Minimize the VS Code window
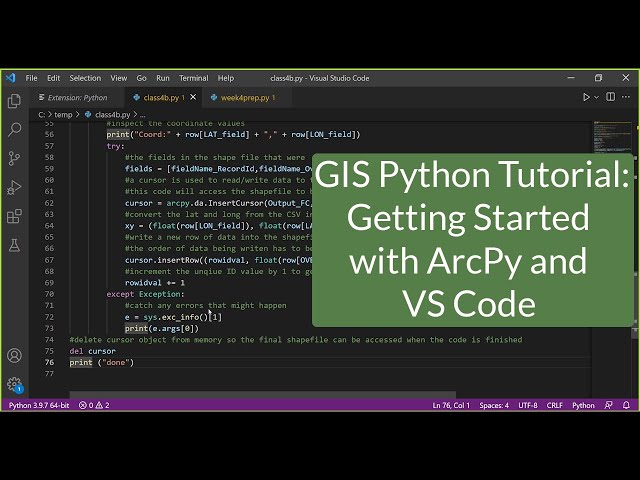The height and width of the screenshot is (480, 640). pos(571,78)
